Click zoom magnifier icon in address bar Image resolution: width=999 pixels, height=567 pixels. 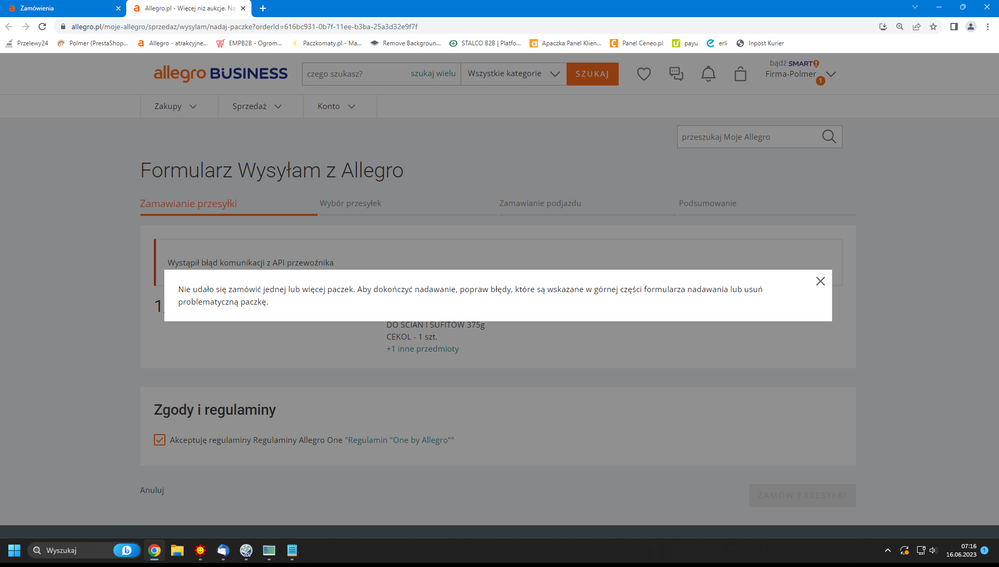pos(900,27)
